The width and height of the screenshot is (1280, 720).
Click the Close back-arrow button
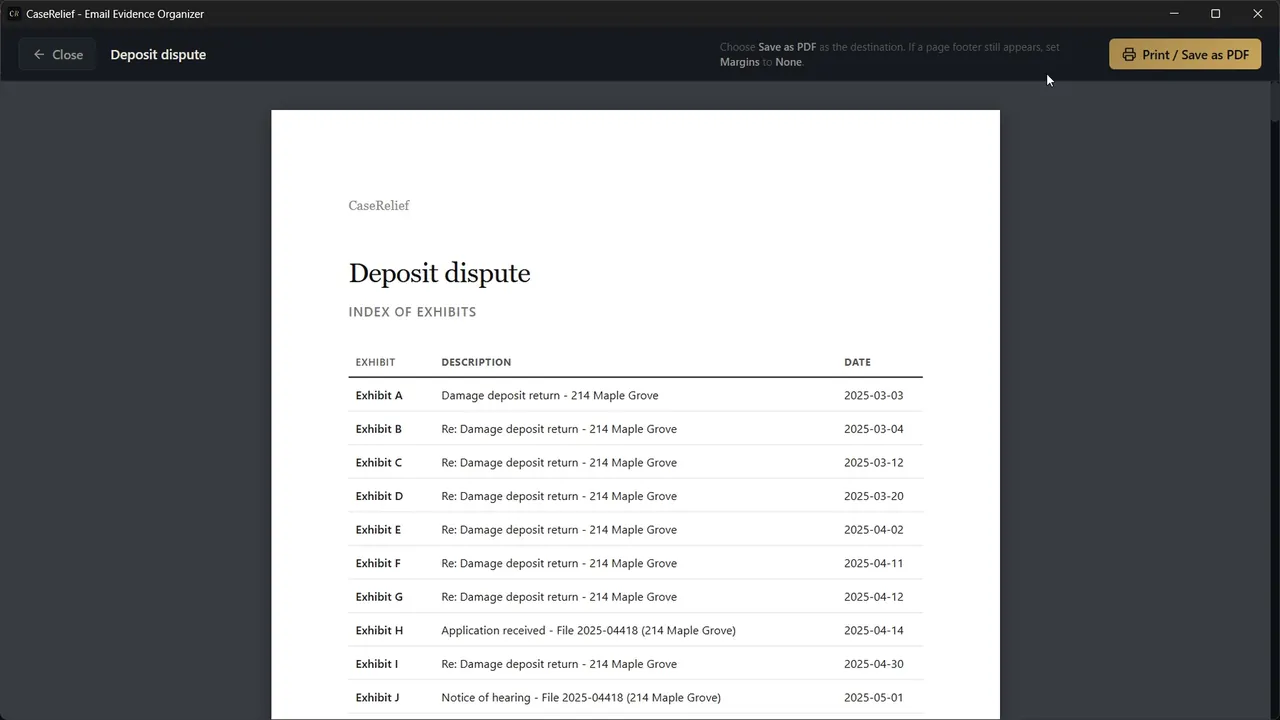(x=58, y=55)
